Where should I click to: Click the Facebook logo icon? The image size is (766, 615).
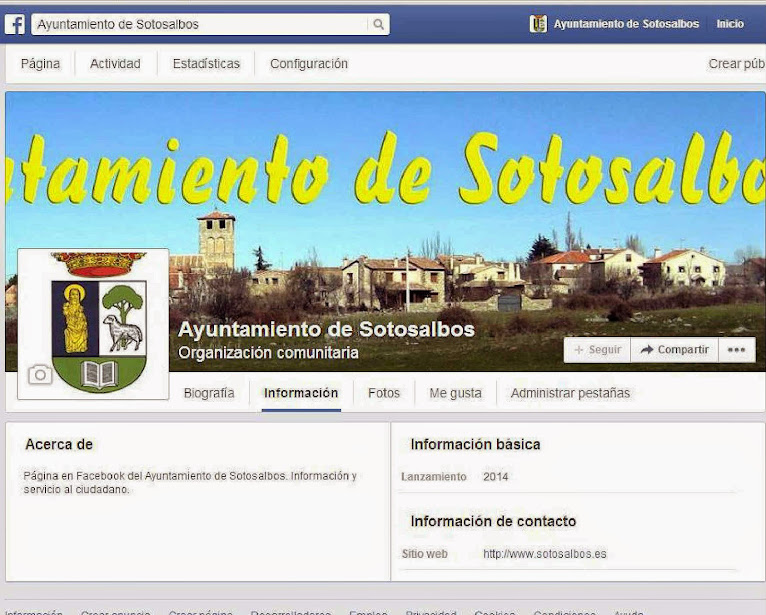click(x=15, y=24)
